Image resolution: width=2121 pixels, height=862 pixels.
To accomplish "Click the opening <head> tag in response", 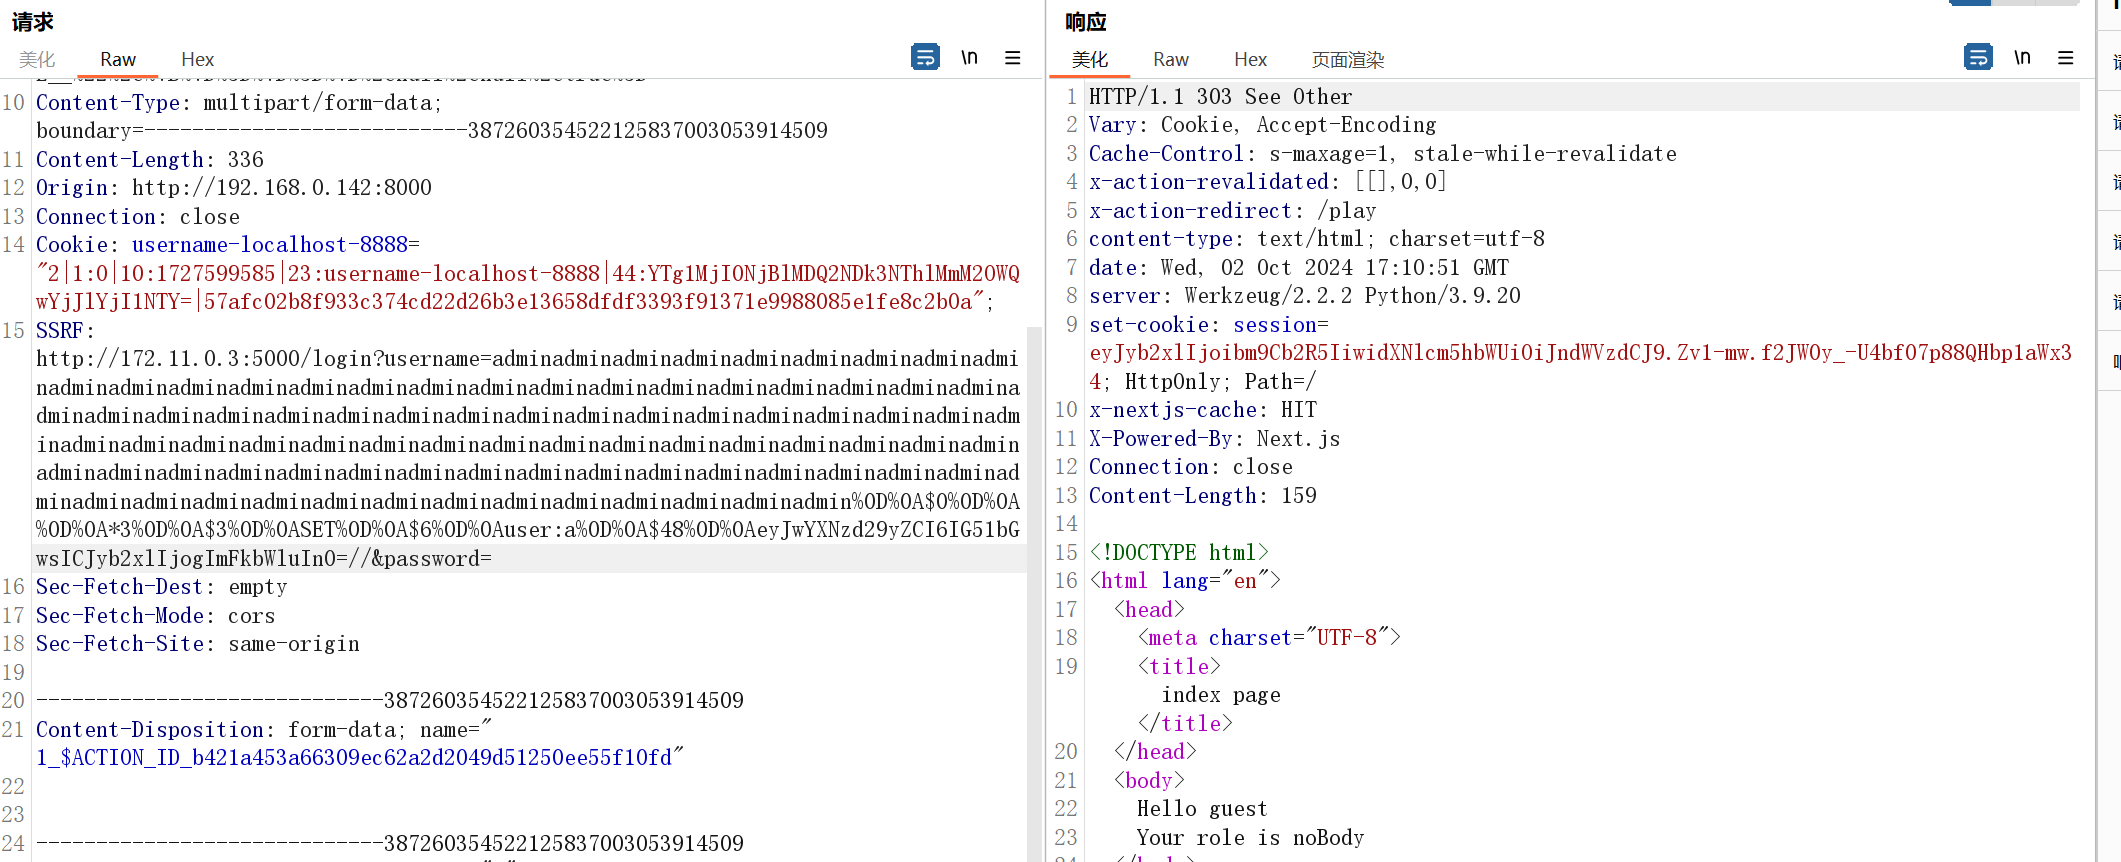I will click(x=1149, y=609).
